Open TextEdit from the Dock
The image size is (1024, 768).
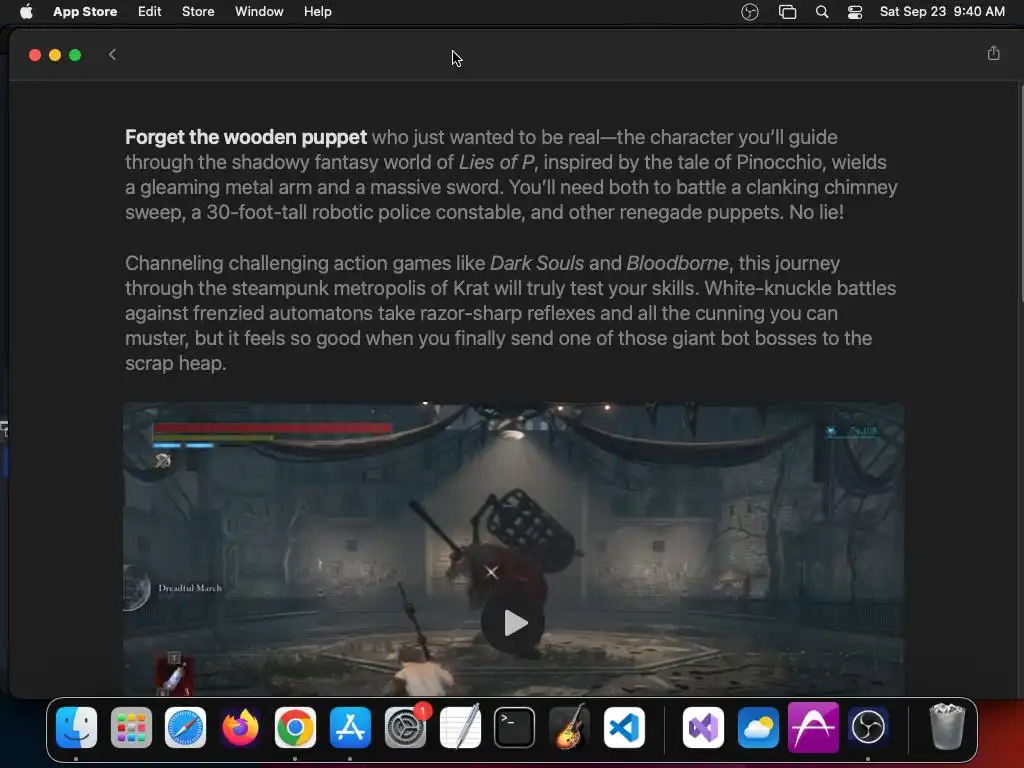[460, 726]
